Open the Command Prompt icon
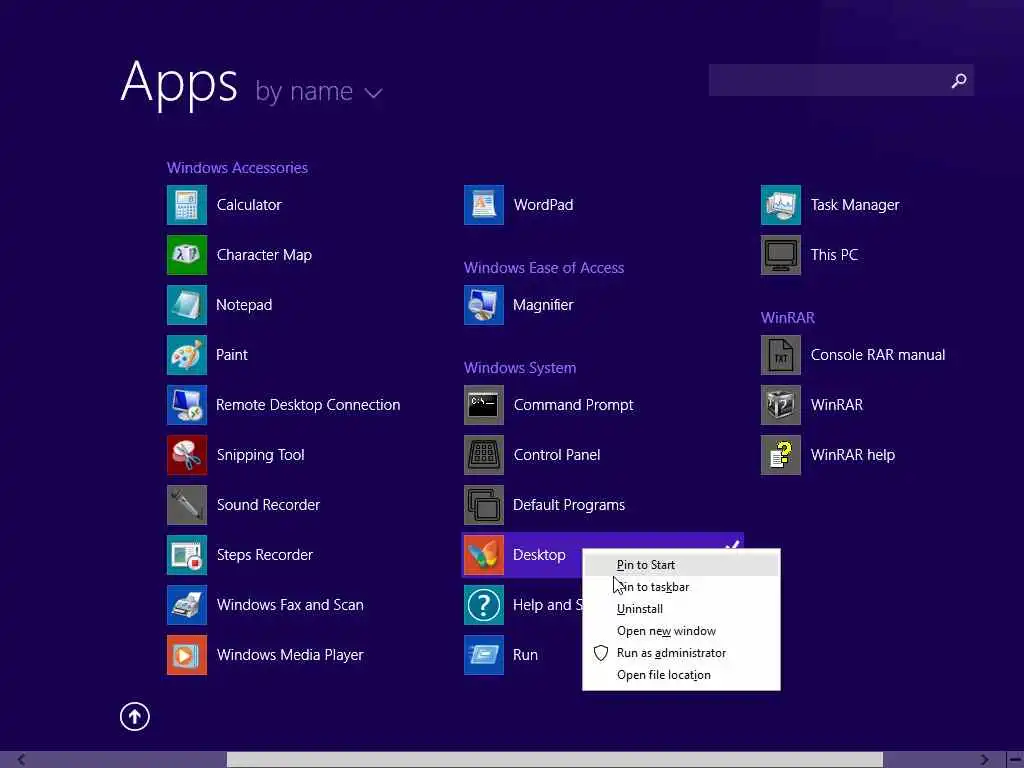The width and height of the screenshot is (1024, 768). [x=484, y=405]
